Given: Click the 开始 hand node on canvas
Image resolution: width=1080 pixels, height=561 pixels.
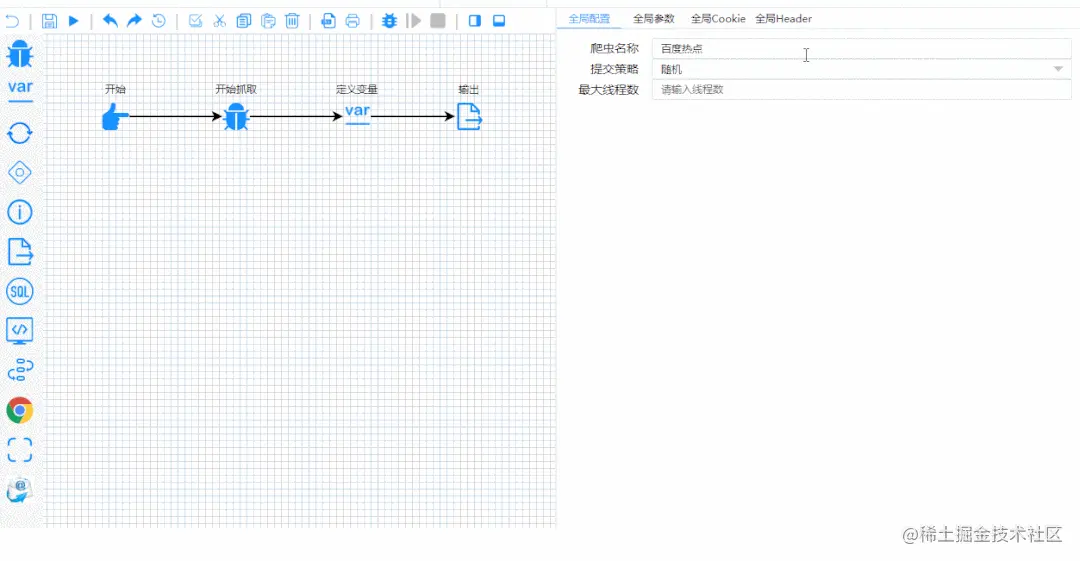Looking at the screenshot, I should [115, 116].
